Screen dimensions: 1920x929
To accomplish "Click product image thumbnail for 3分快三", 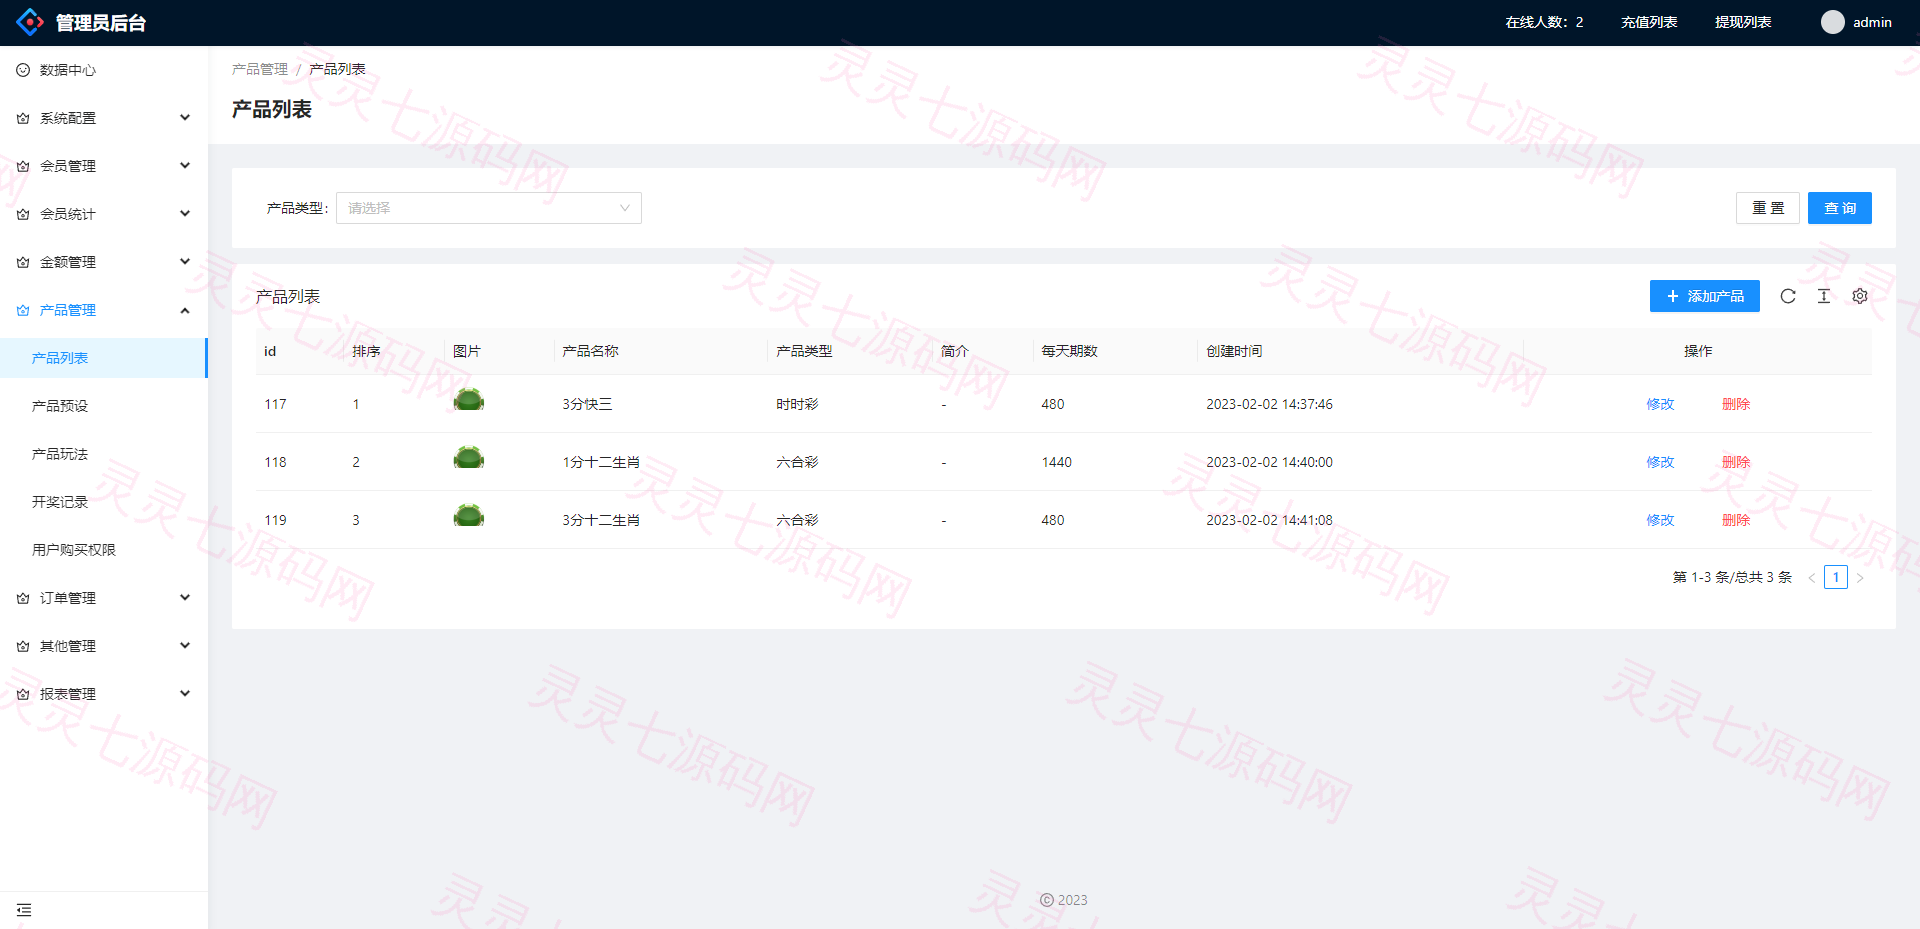I will click(469, 401).
